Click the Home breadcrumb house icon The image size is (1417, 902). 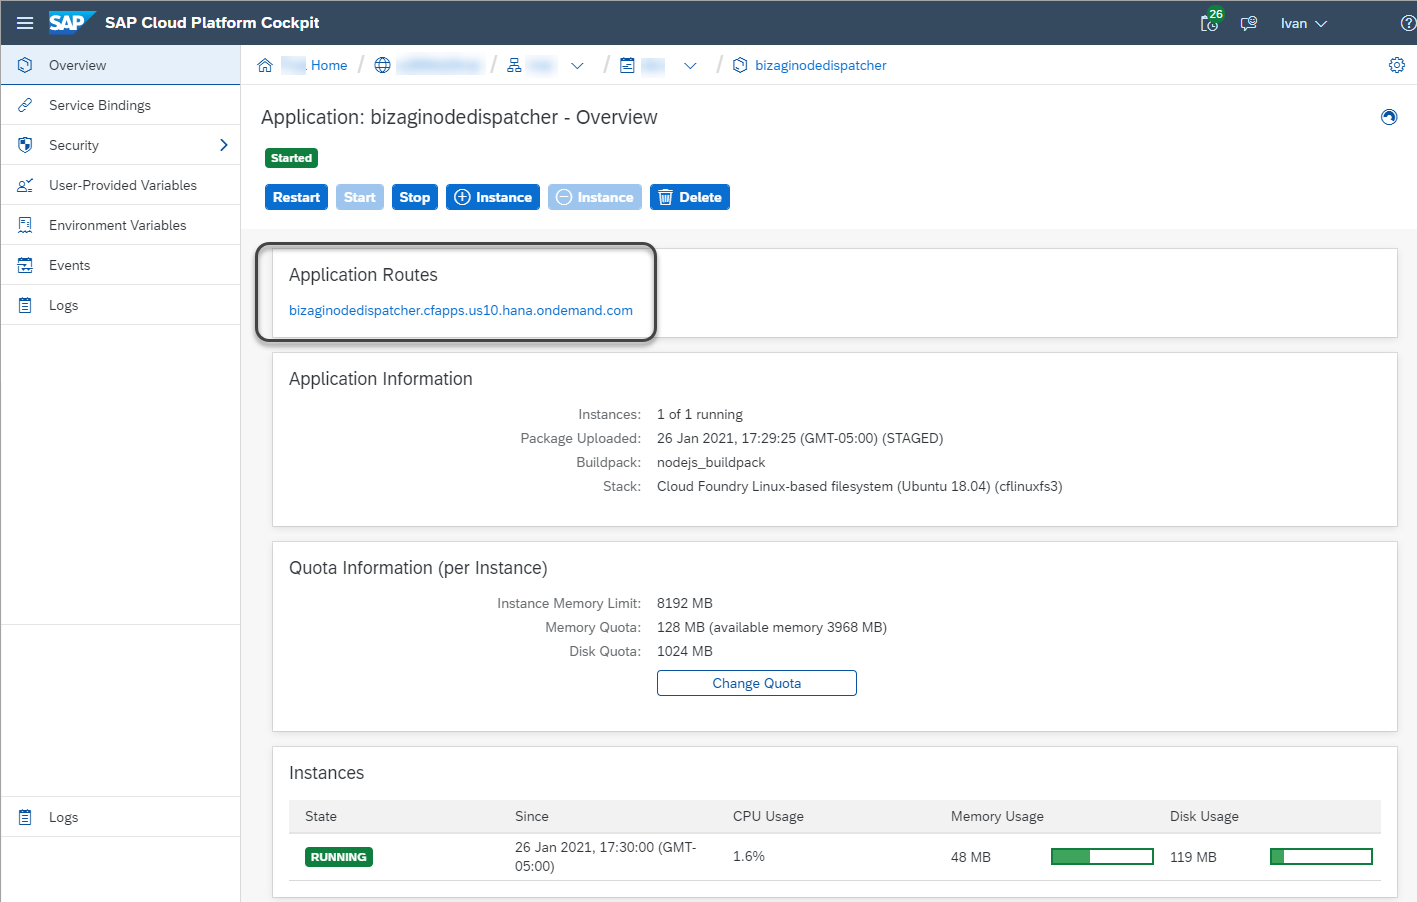click(x=265, y=65)
